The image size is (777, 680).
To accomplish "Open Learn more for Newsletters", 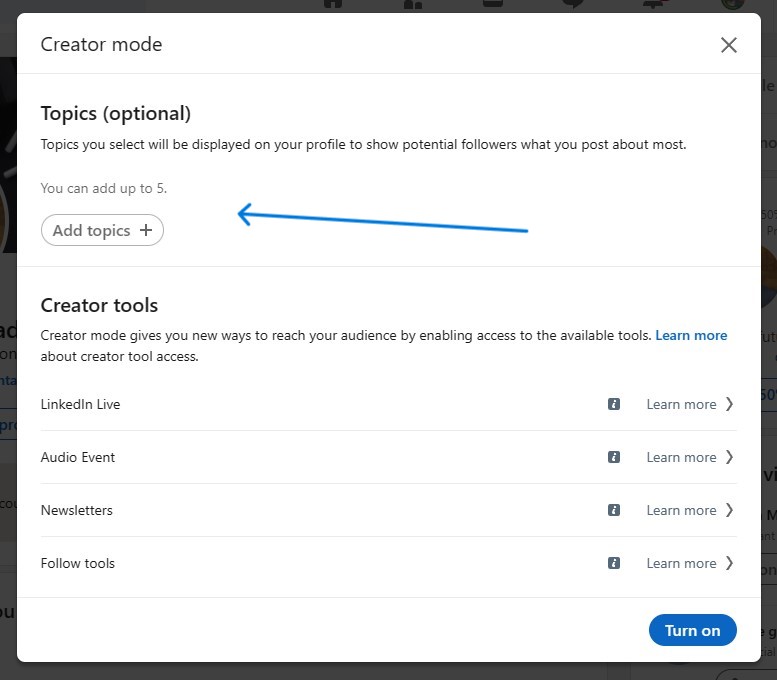I will [x=681, y=510].
